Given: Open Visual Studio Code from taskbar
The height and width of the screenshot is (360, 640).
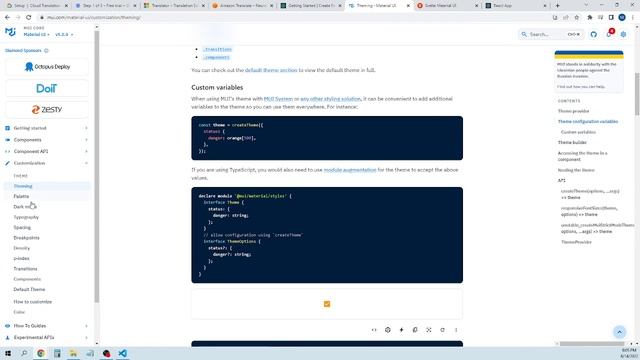Looking at the screenshot, I should tap(122, 353).
